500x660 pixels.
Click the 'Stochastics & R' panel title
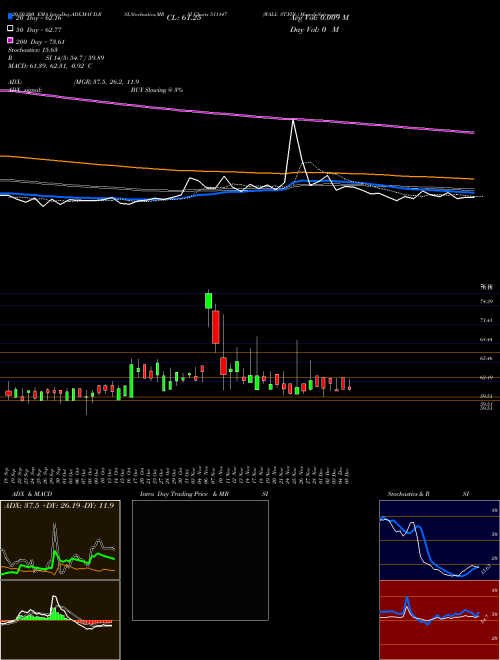(408, 494)
